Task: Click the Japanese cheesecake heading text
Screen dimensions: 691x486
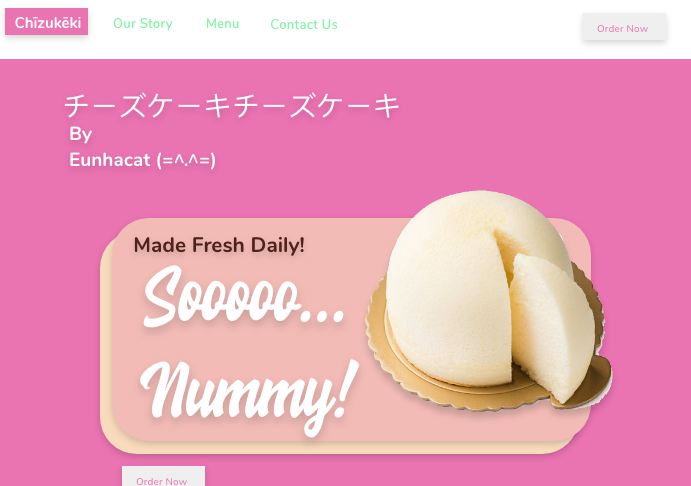Action: click(x=232, y=106)
